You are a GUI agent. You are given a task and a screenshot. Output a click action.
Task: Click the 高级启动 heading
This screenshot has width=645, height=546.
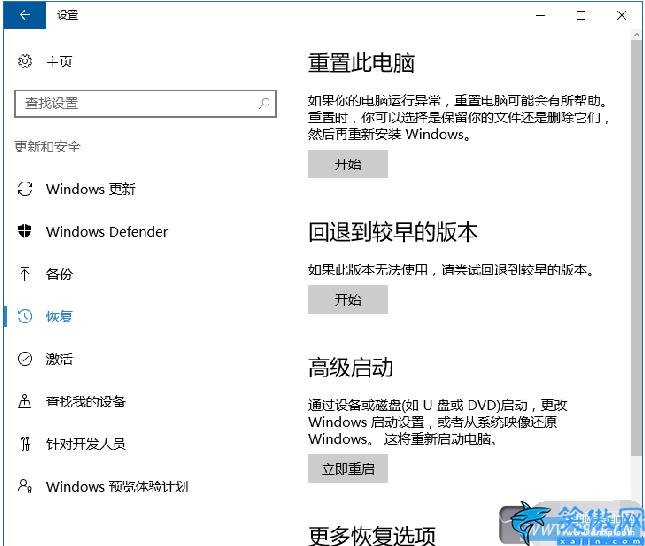(350, 367)
